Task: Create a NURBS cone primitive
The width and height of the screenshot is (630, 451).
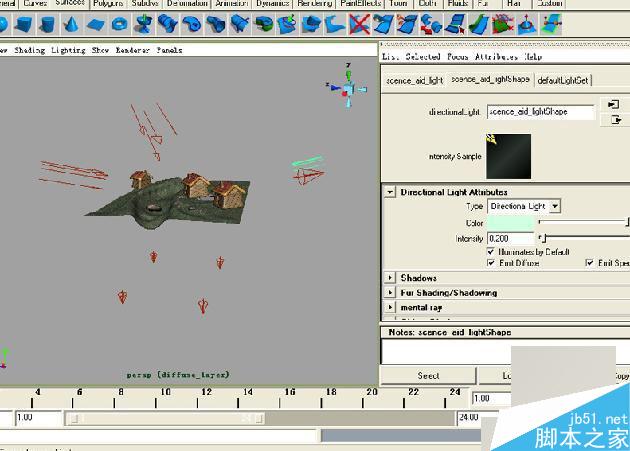Action: point(71,24)
